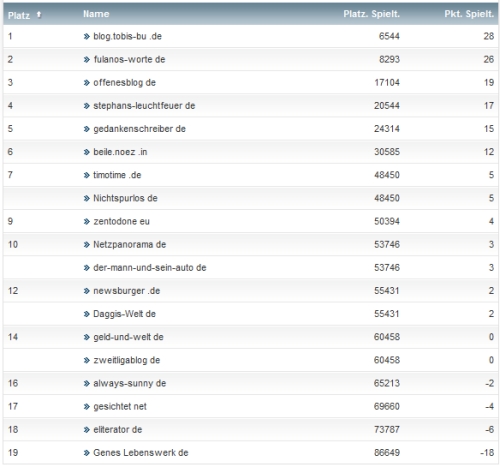
Task: Open beile.noez .in link
Action: tap(120, 152)
